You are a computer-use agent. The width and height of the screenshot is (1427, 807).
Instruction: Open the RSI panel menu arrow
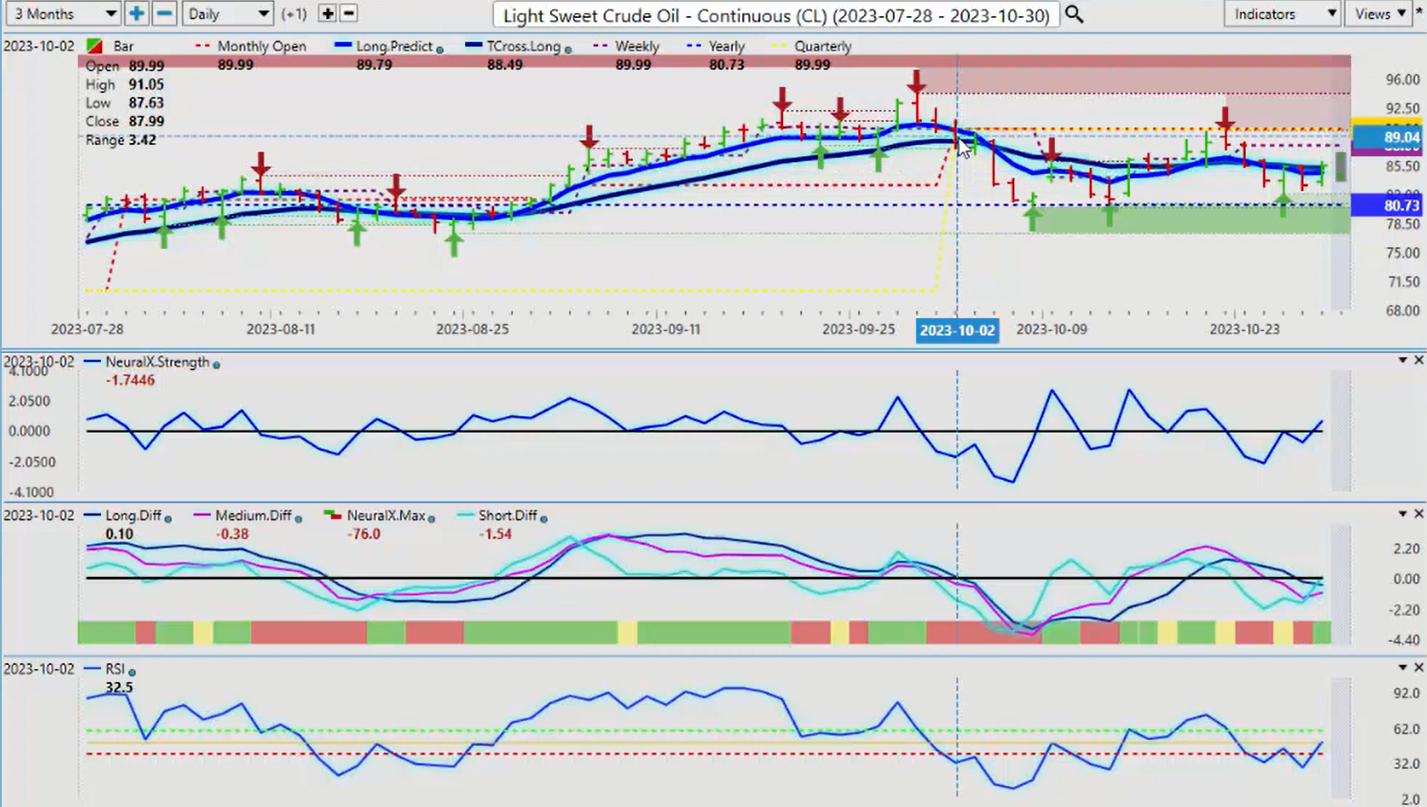(1401, 667)
